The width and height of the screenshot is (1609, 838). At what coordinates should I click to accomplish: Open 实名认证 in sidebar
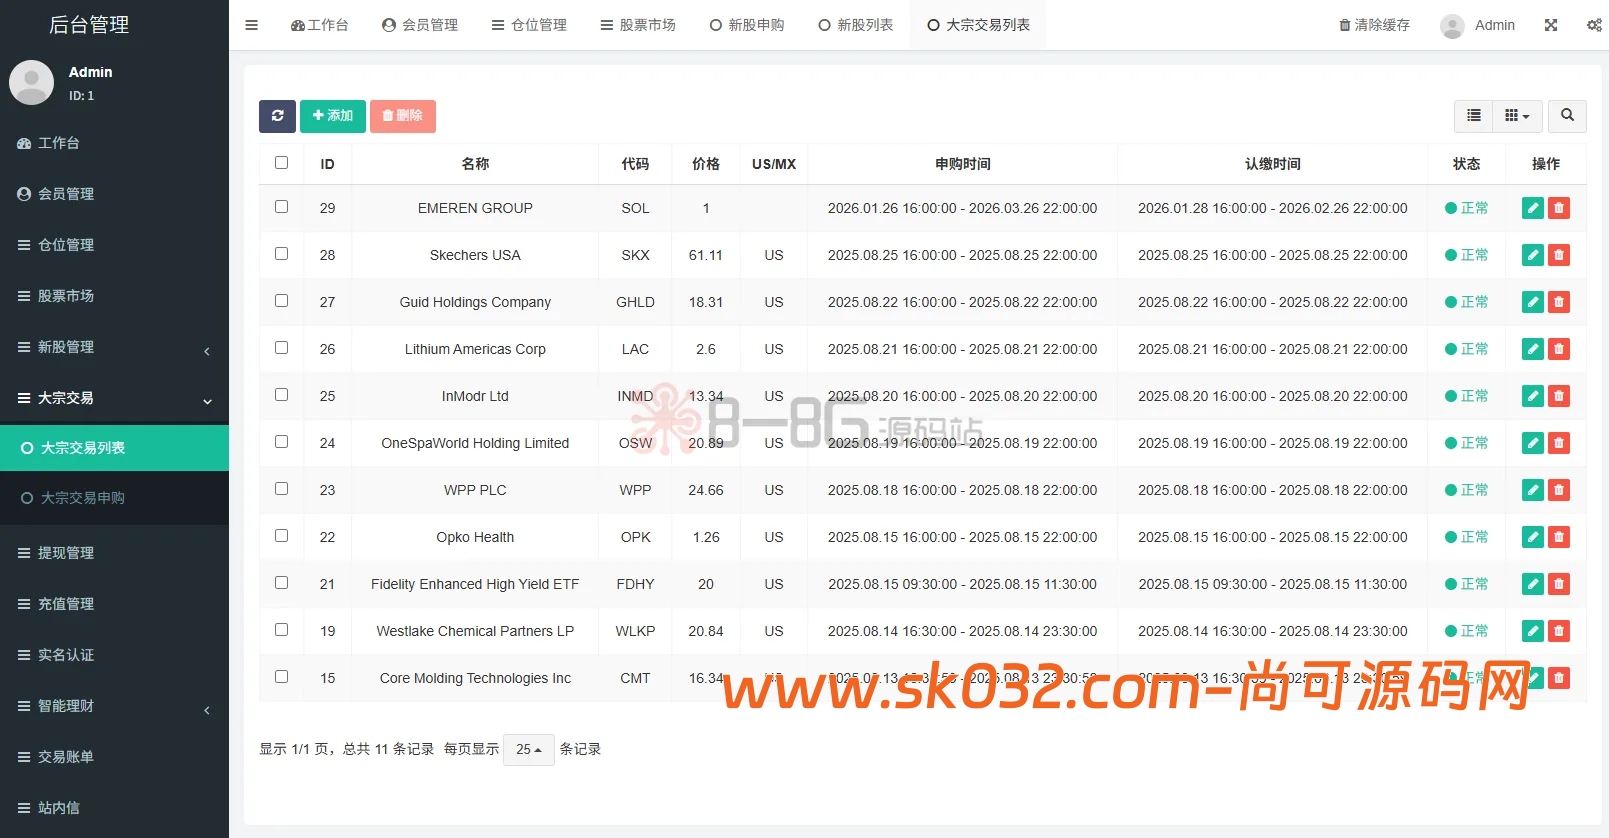[114, 655]
